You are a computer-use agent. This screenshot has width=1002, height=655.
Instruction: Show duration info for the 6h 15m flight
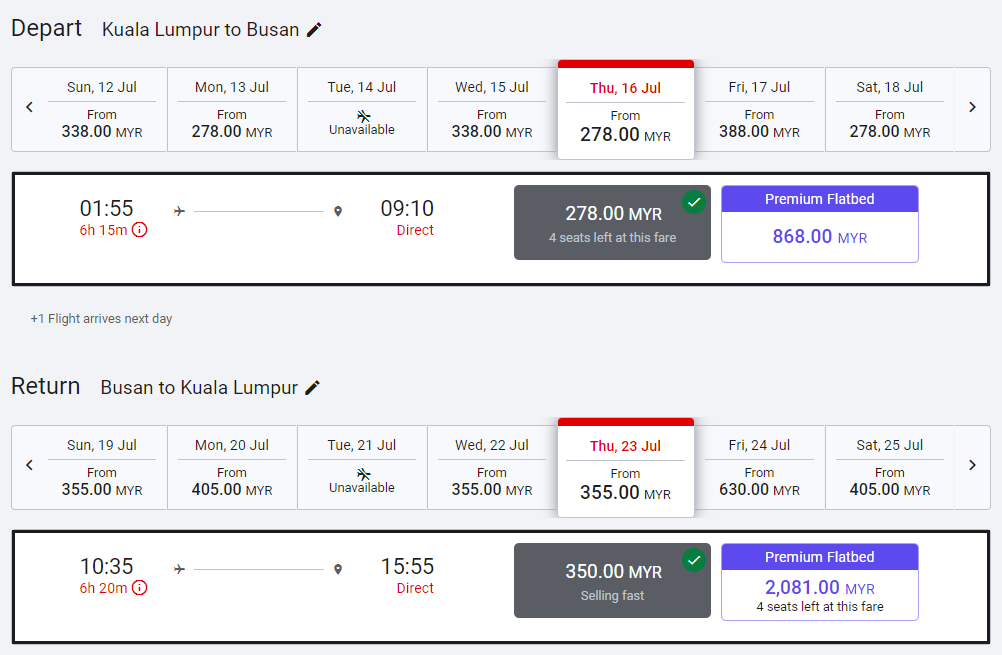click(x=139, y=230)
